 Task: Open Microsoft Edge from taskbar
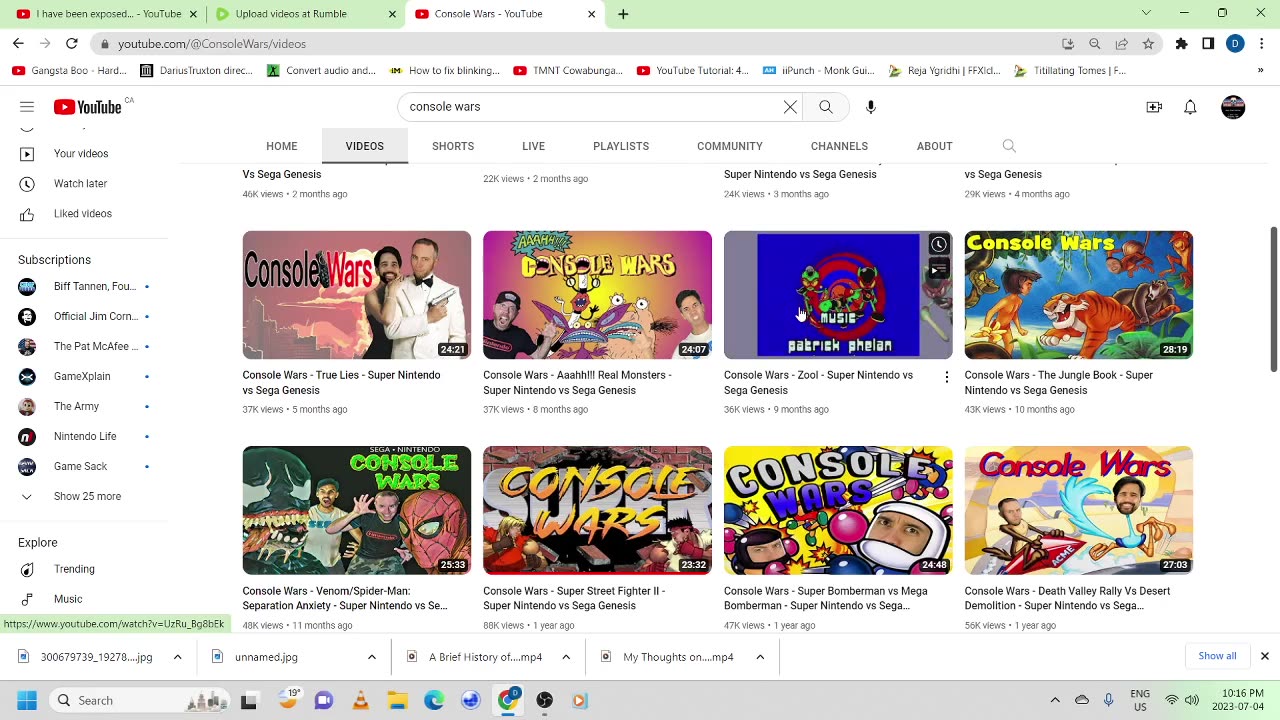434,700
